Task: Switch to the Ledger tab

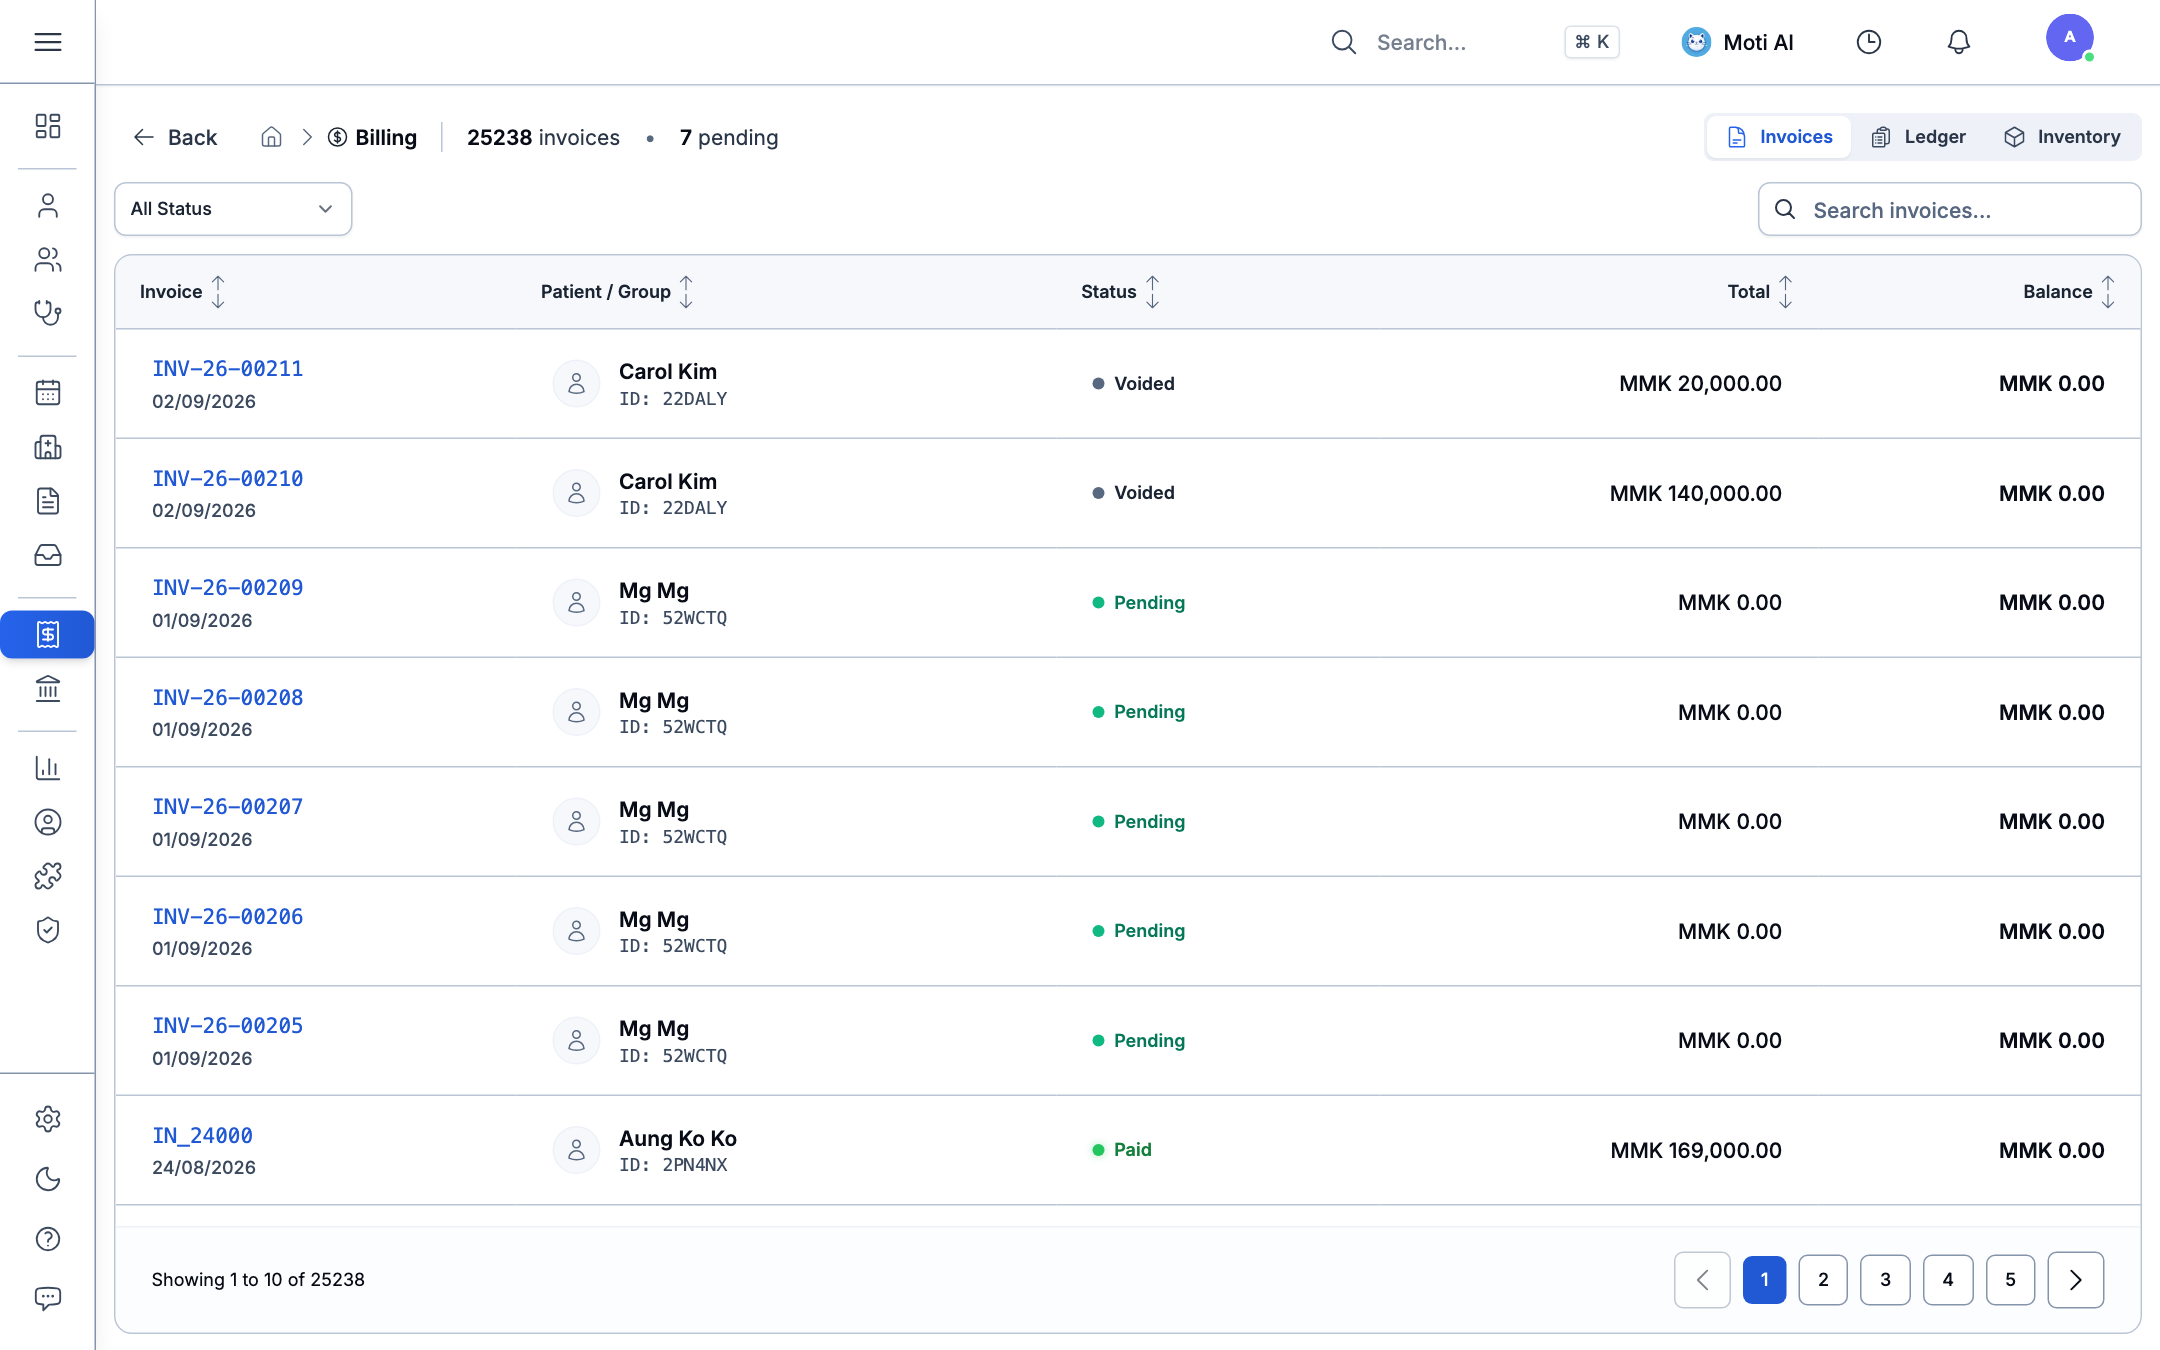Action: (1918, 137)
